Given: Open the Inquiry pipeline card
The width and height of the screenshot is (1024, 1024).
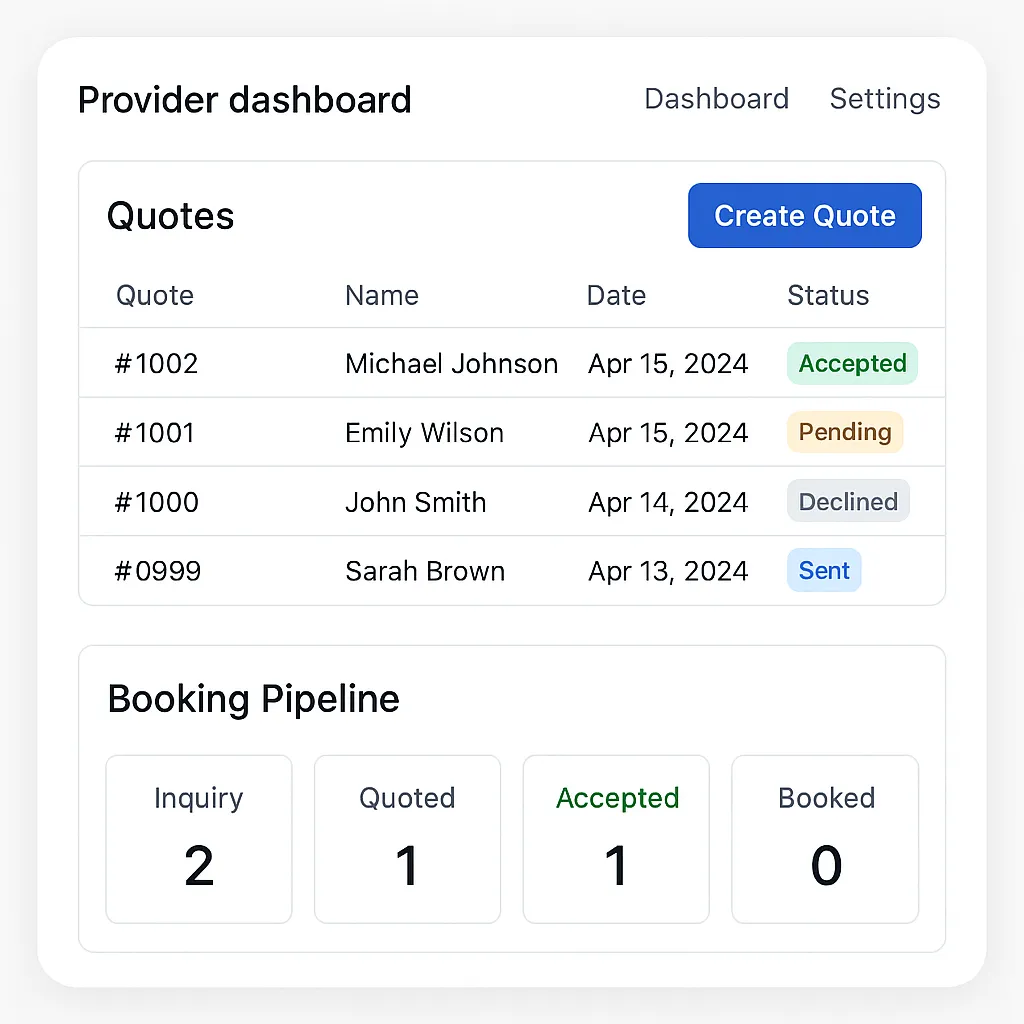Looking at the screenshot, I should click(199, 839).
